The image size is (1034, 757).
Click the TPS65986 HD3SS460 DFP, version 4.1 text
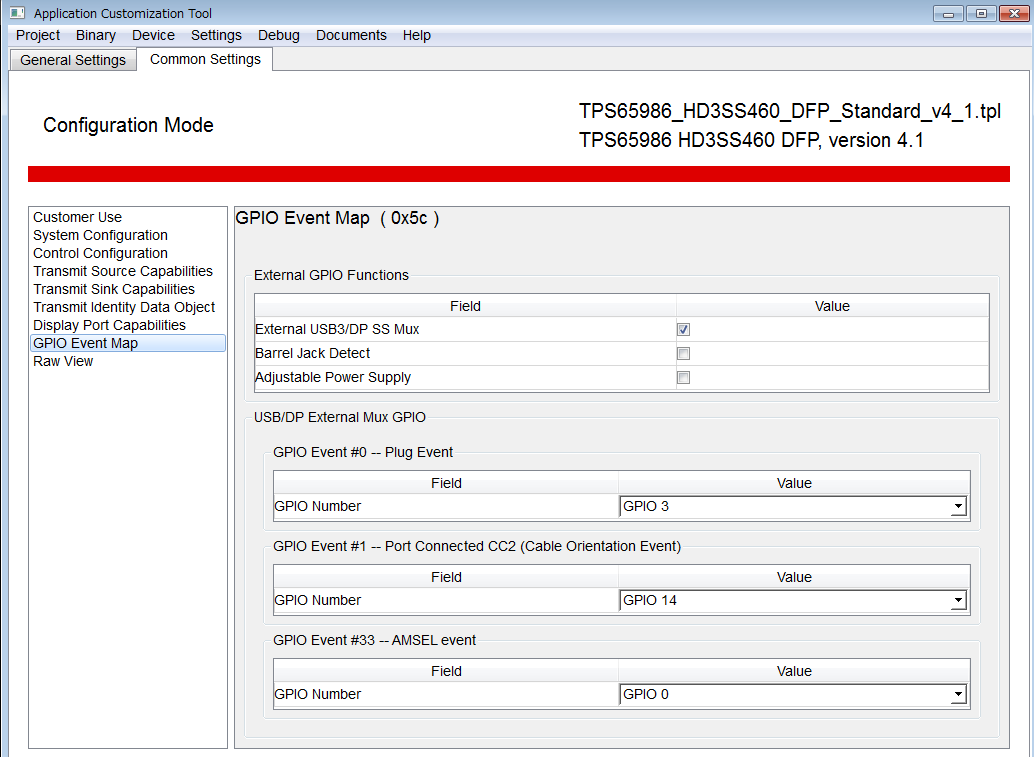[x=751, y=140]
